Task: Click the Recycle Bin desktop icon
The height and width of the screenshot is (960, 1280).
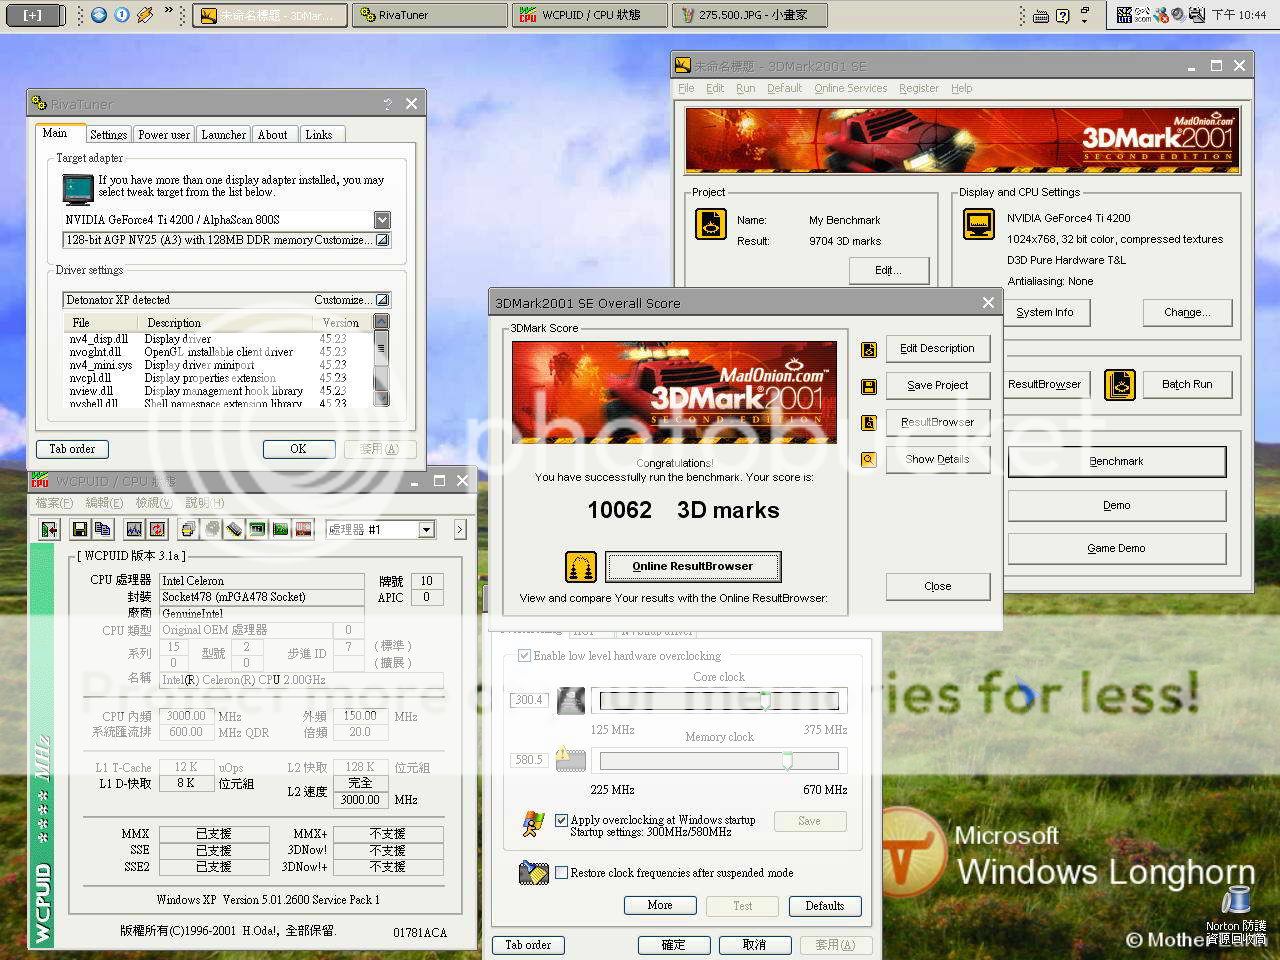Action: 1236,902
